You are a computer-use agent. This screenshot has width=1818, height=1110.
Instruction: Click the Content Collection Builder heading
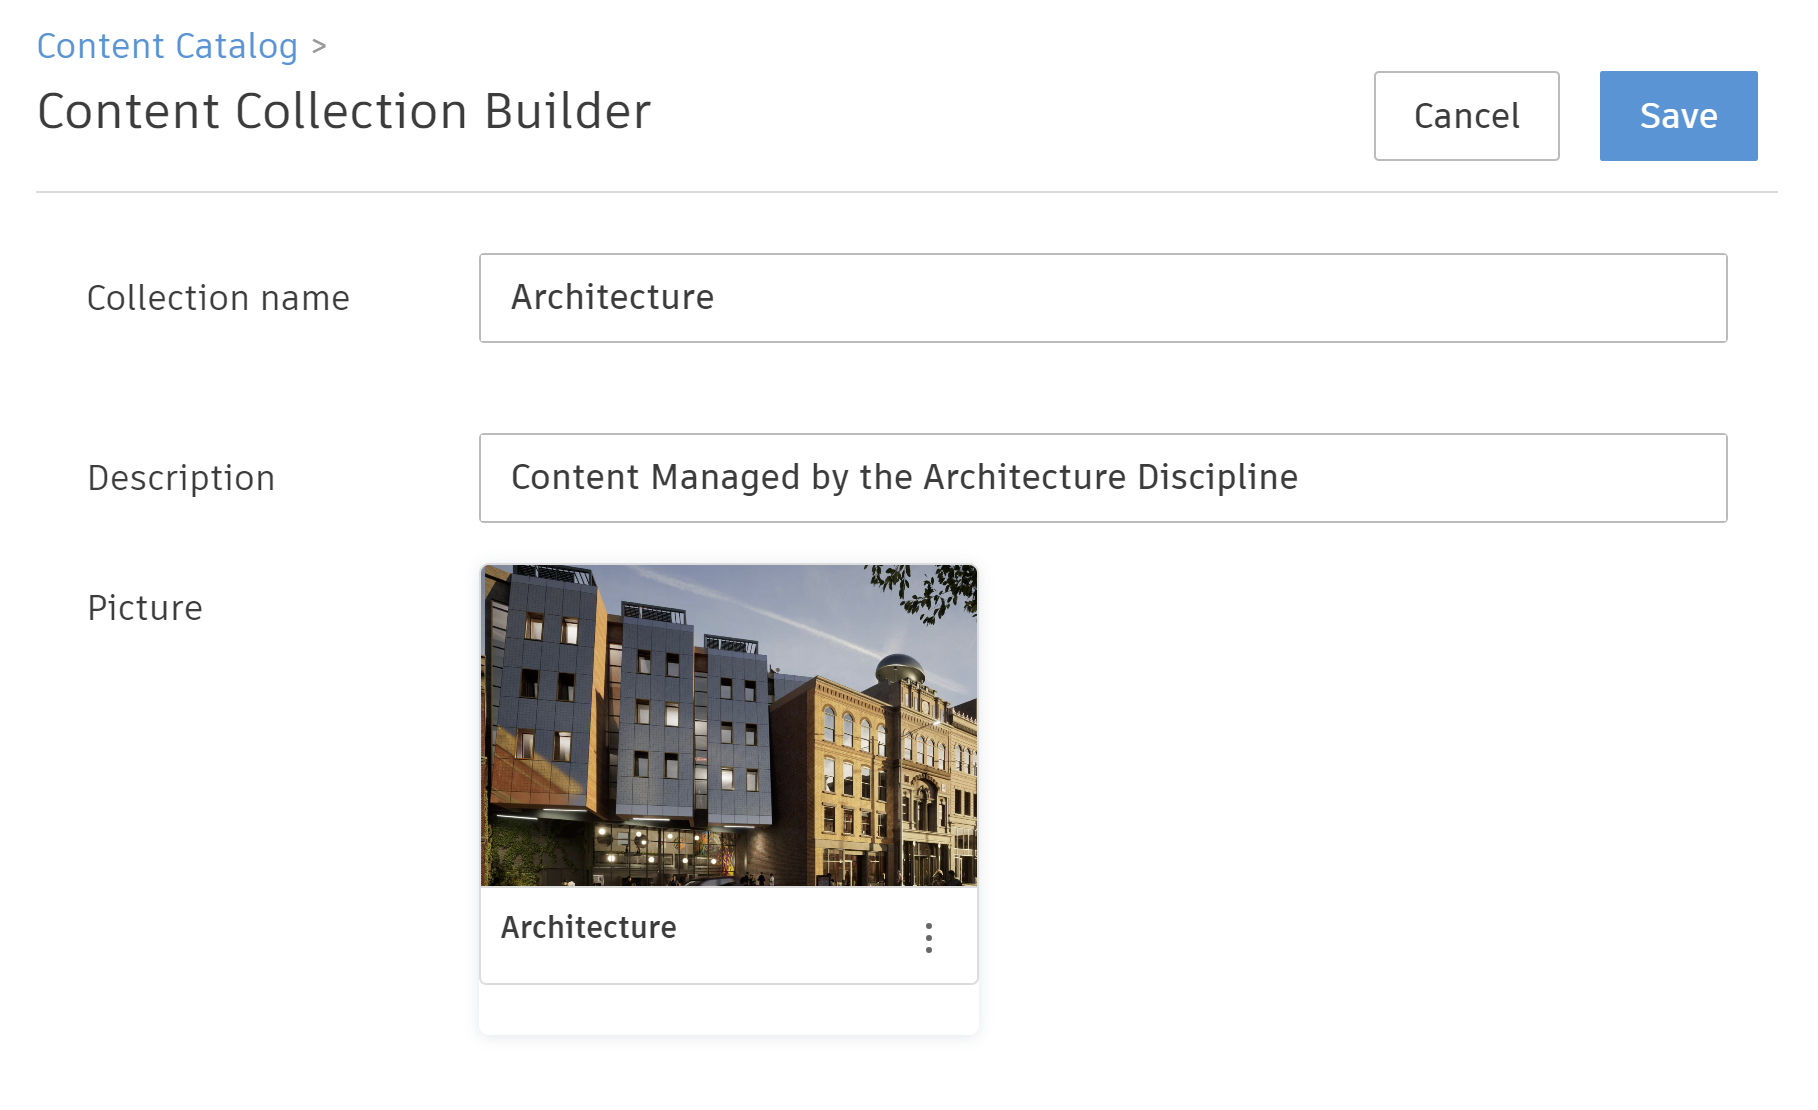tap(344, 111)
